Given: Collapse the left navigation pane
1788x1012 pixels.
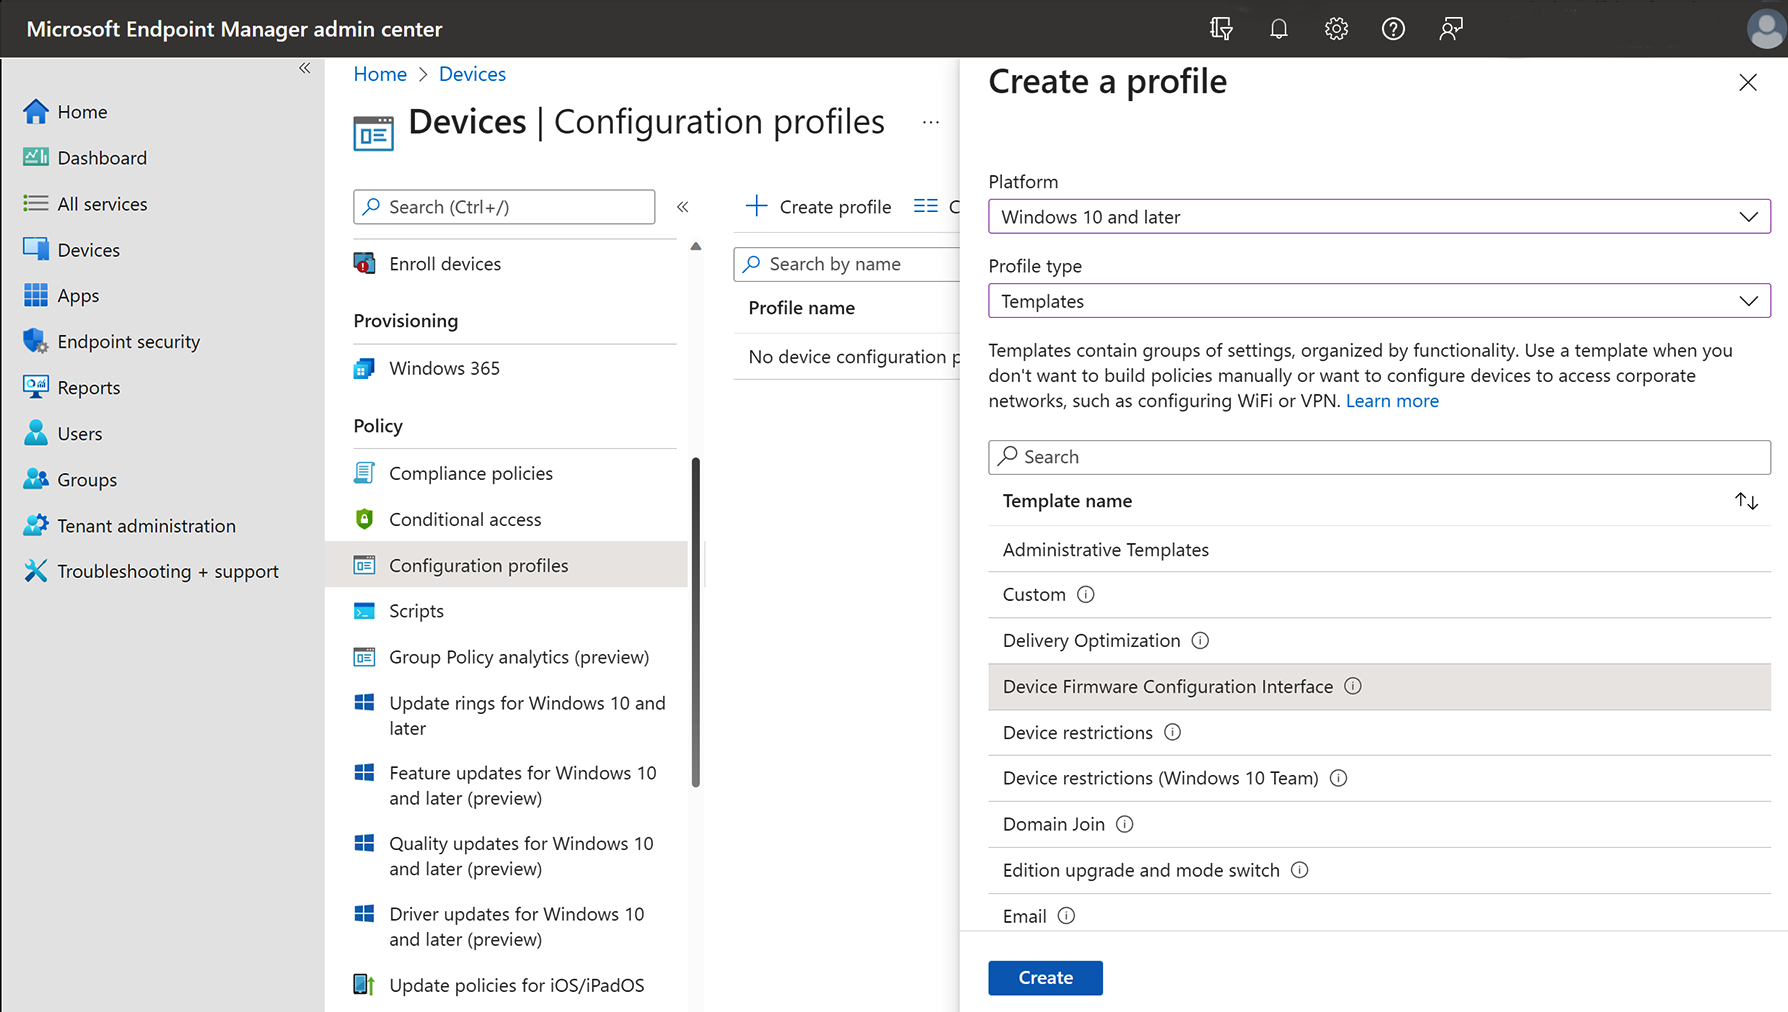Looking at the screenshot, I should tap(304, 68).
